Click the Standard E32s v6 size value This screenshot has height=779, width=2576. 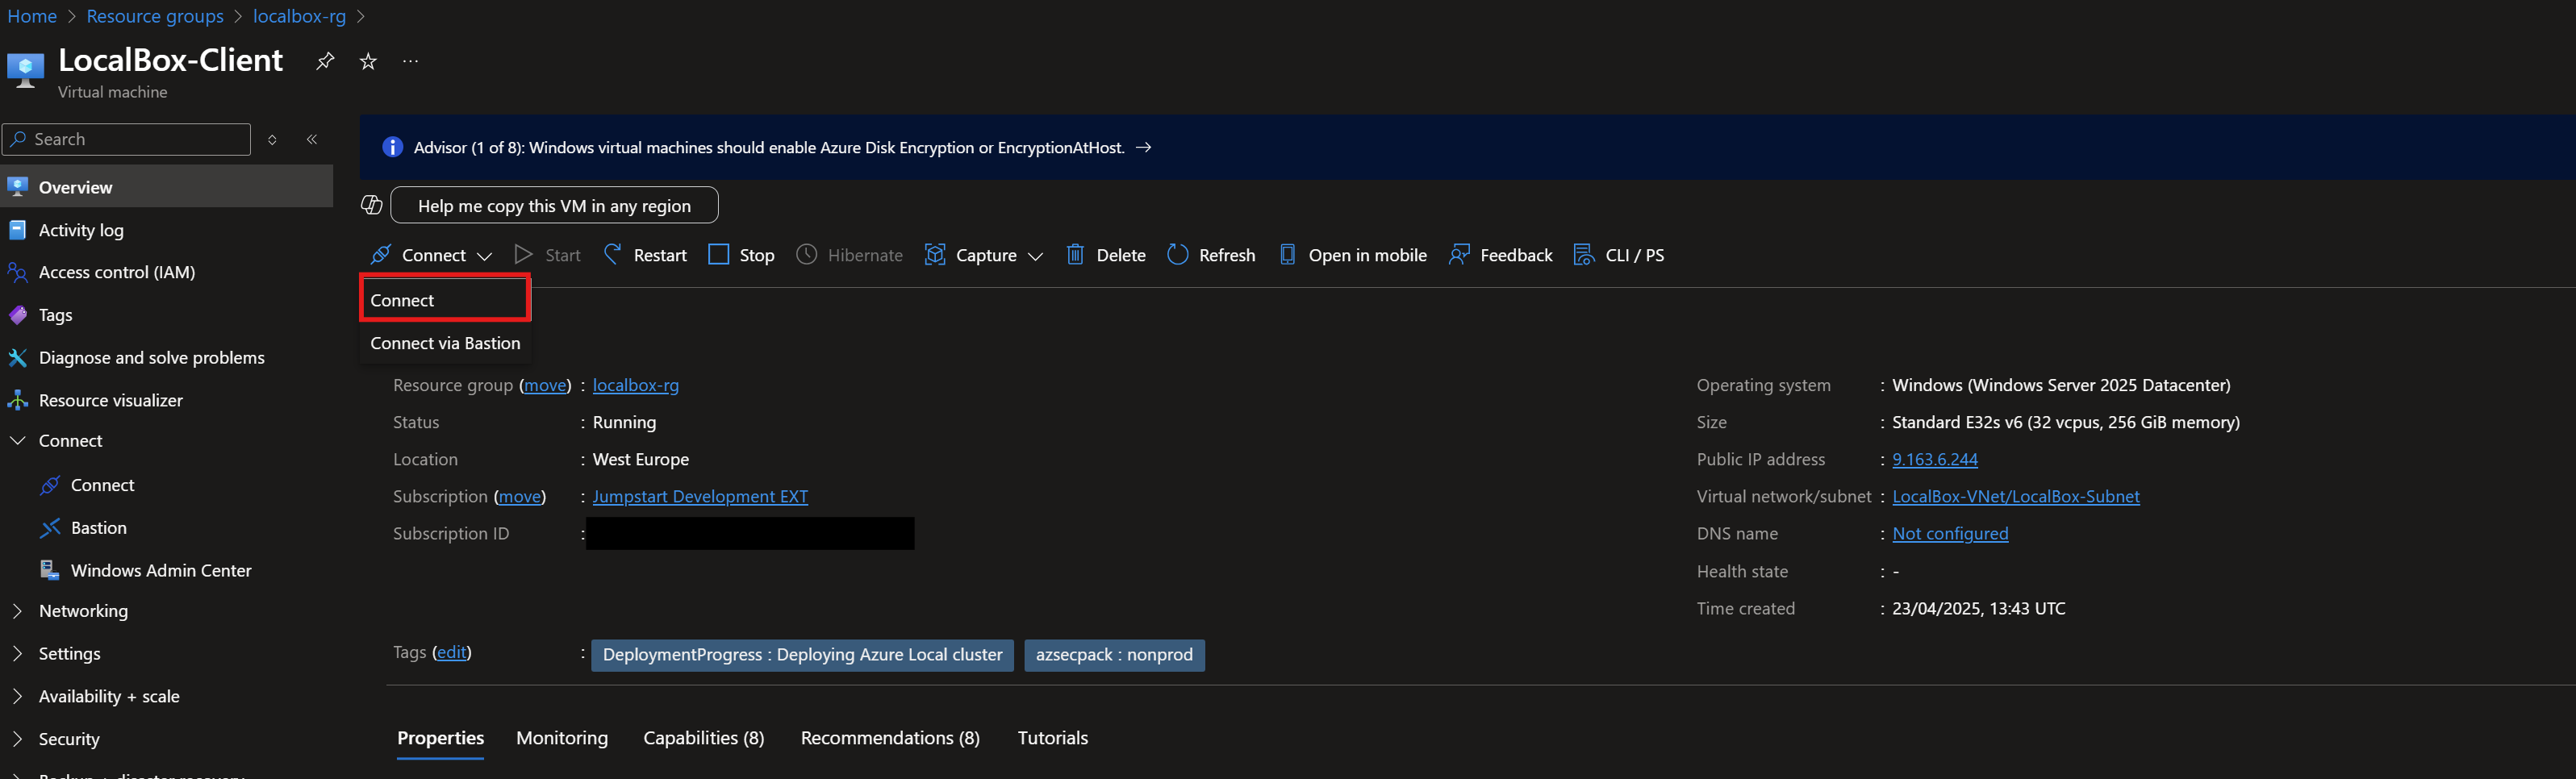click(x=2066, y=422)
